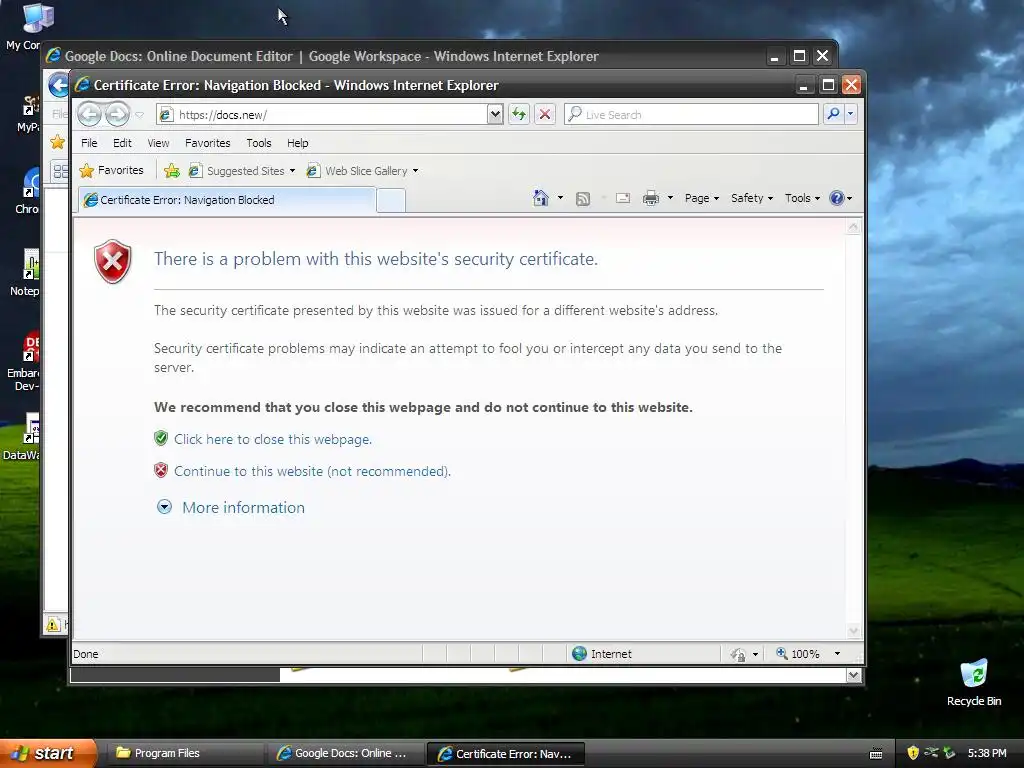Click the Print icon
The image size is (1024, 768).
tap(651, 199)
